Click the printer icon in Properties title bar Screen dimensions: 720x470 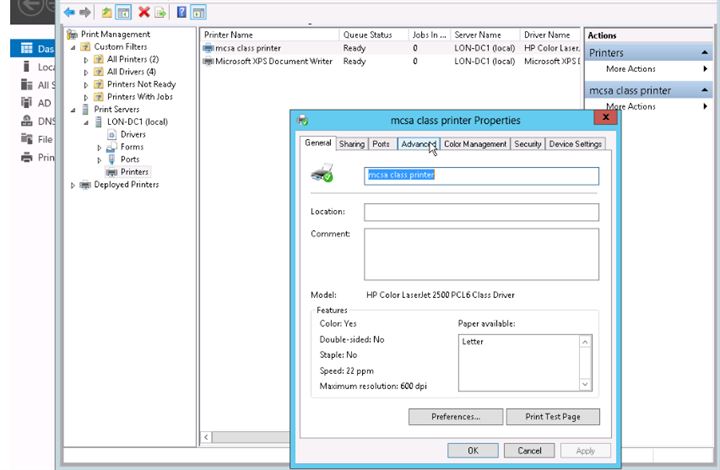(x=303, y=121)
